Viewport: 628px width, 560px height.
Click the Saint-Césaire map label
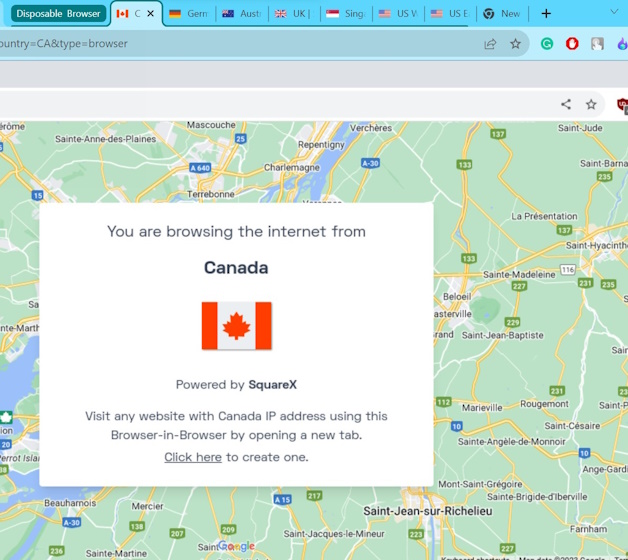pos(572,425)
